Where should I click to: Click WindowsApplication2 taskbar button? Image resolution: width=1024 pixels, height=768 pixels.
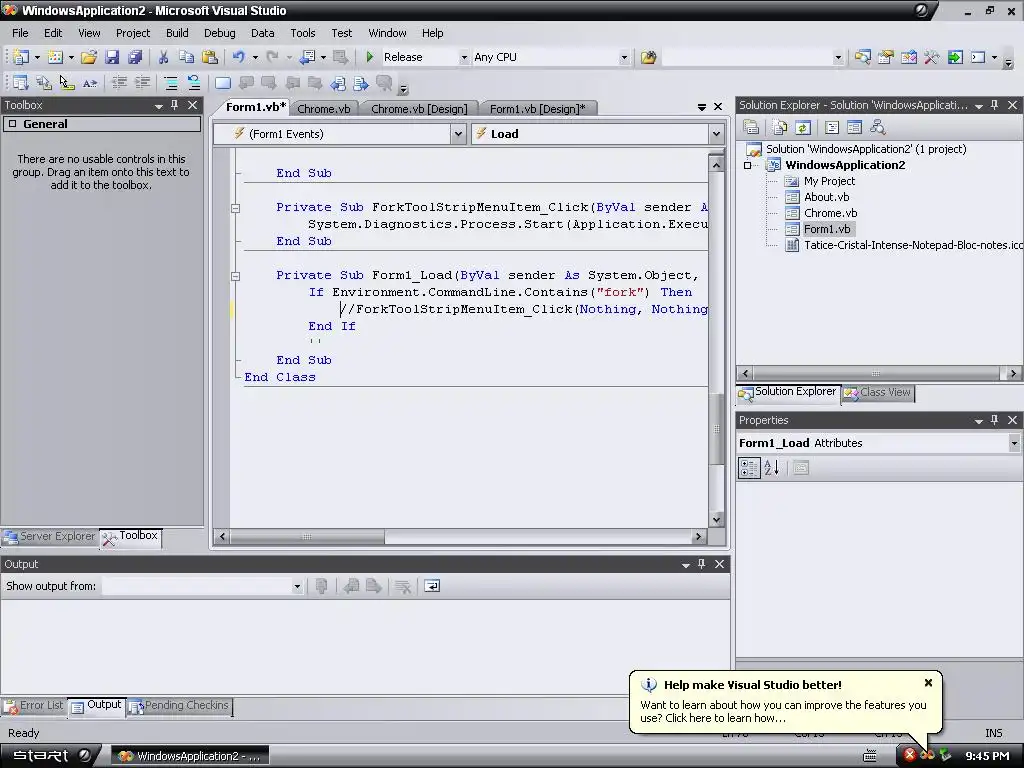(x=189, y=756)
